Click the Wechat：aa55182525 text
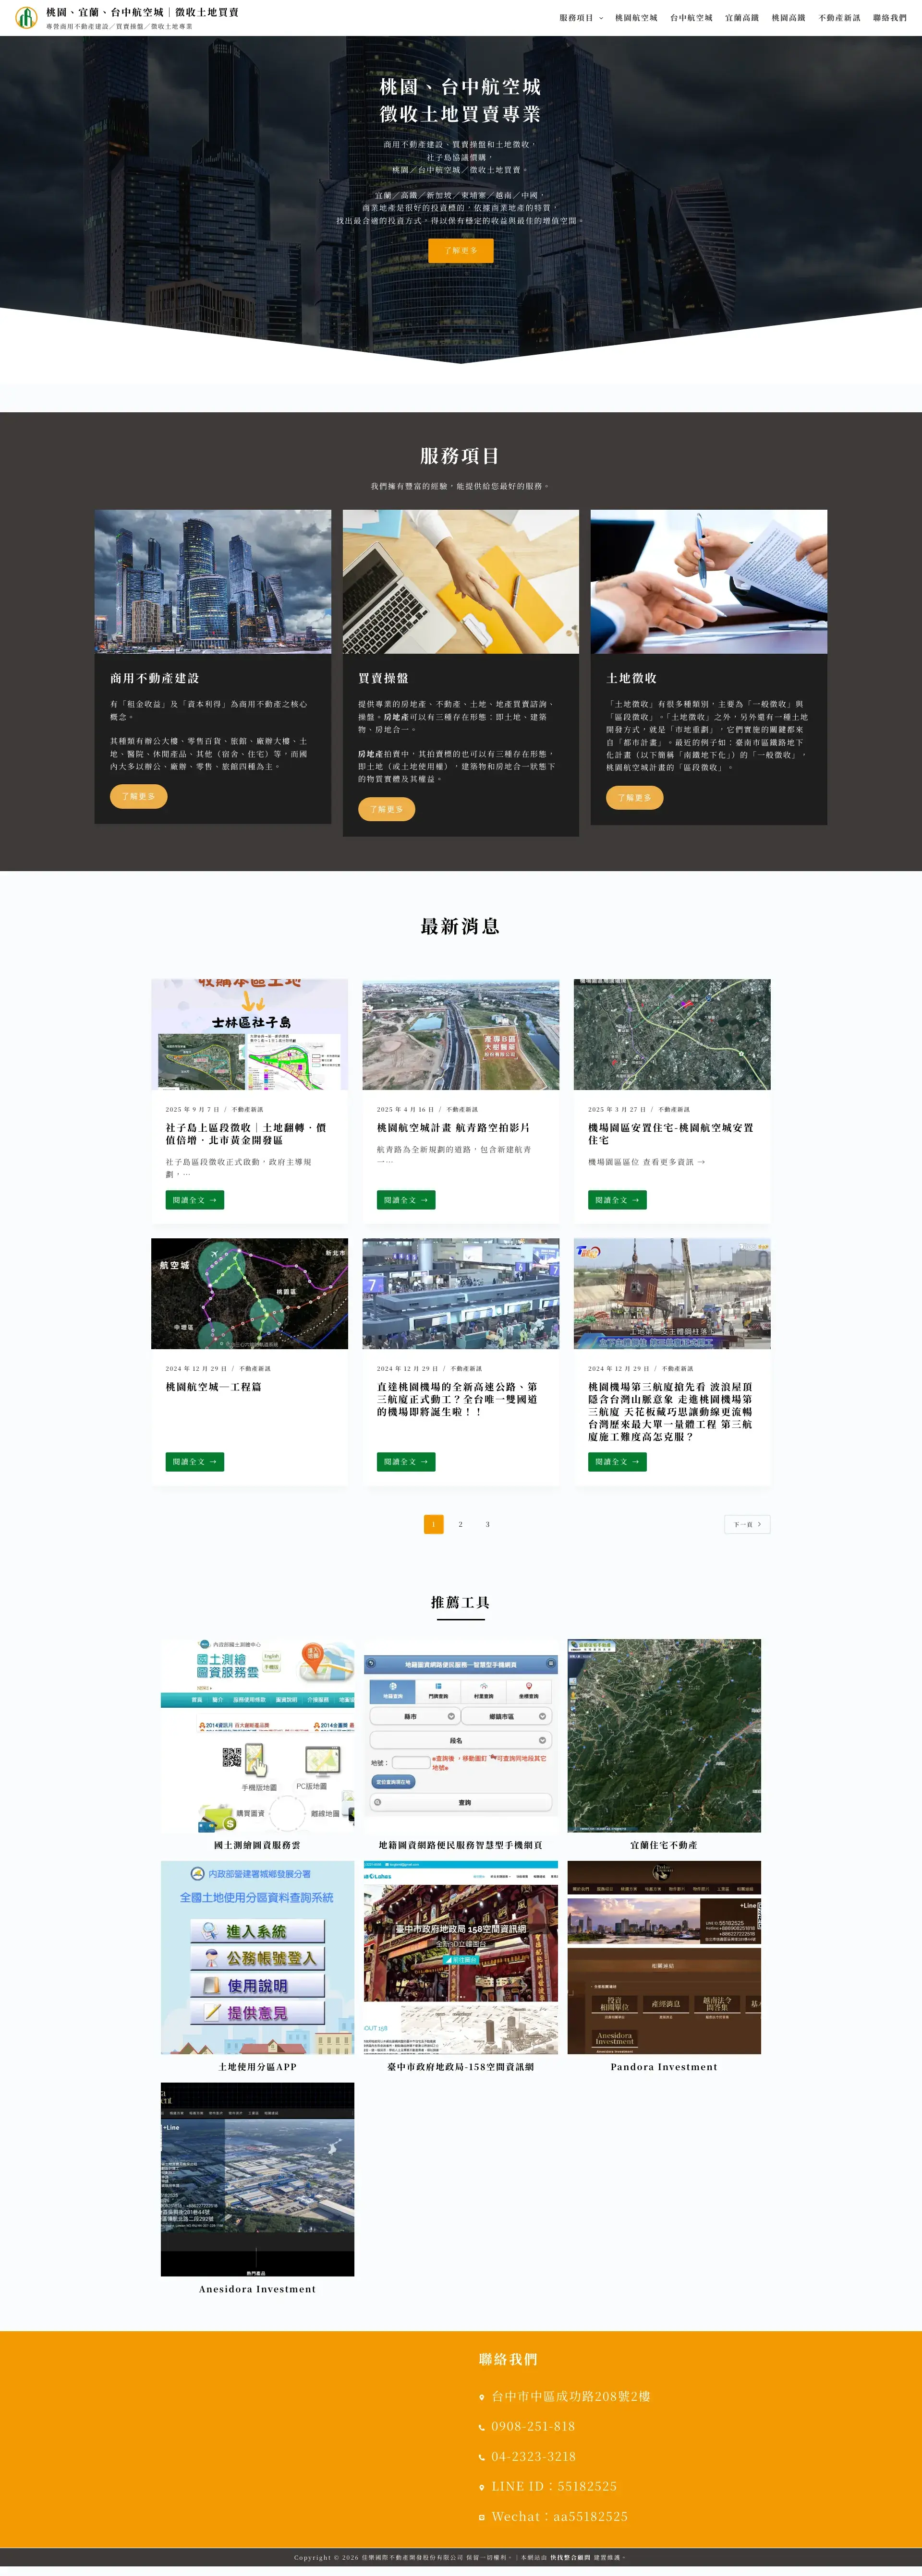The height and width of the screenshot is (2576, 922). coord(559,2517)
